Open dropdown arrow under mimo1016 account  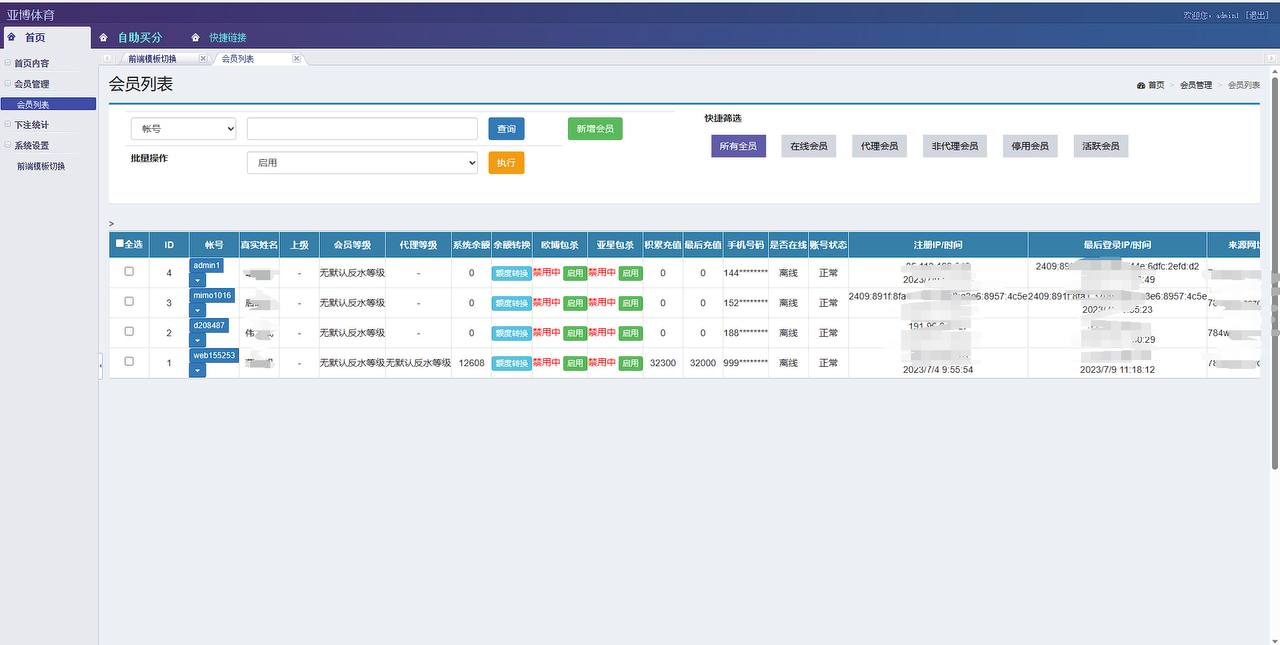pos(197,311)
